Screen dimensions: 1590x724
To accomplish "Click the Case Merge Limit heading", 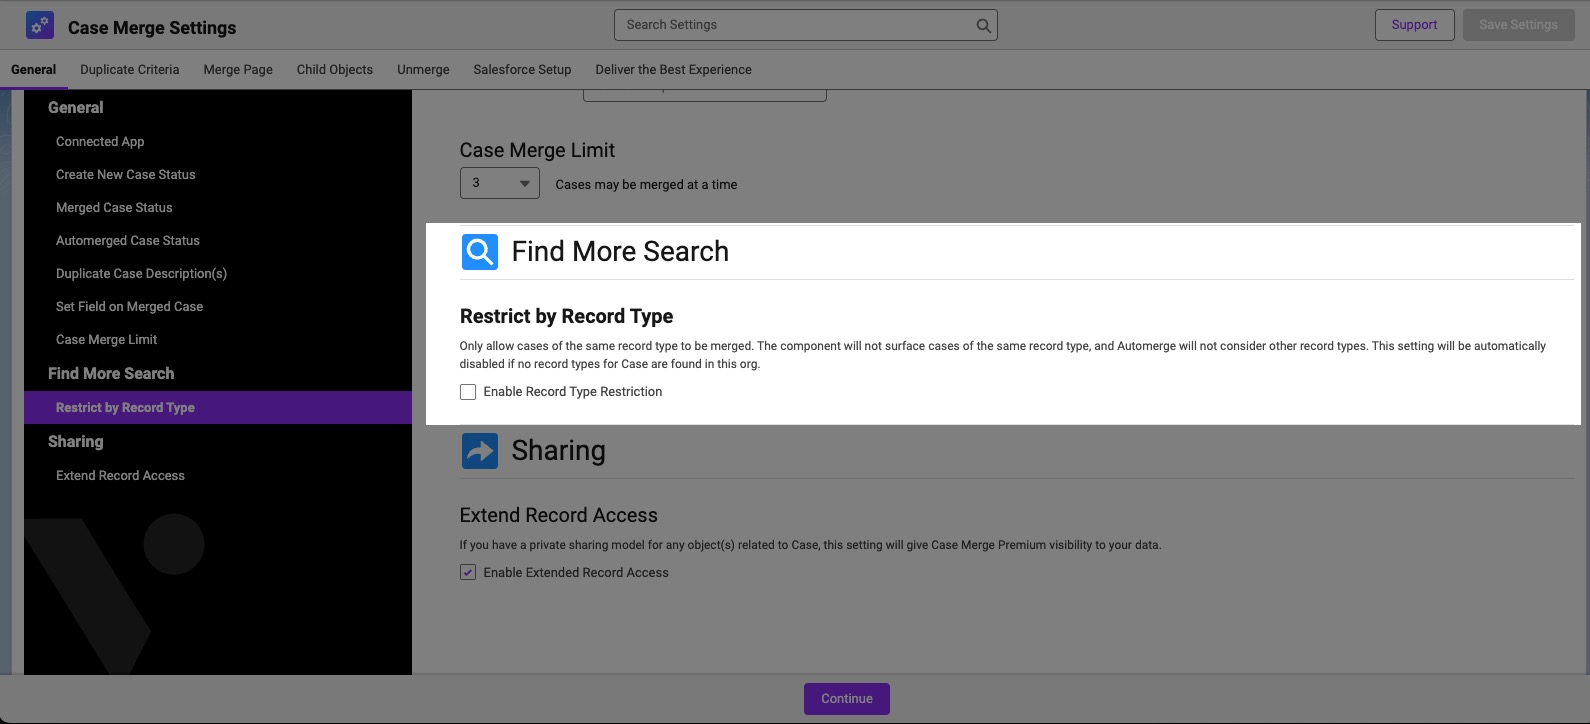I will pyautogui.click(x=538, y=151).
